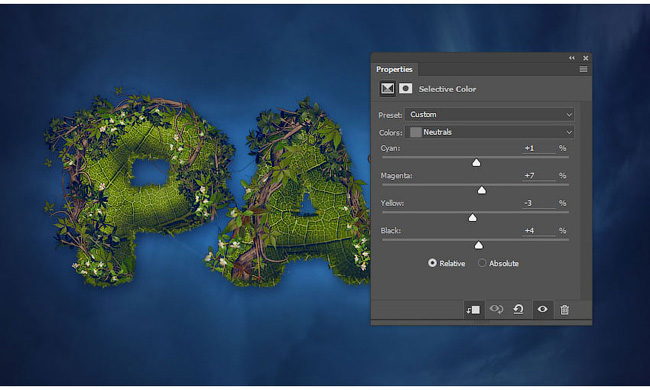Viewport: 650px width, 390px height.
Task: Open the Colors dropdown showing Neutrals
Action: (490, 132)
